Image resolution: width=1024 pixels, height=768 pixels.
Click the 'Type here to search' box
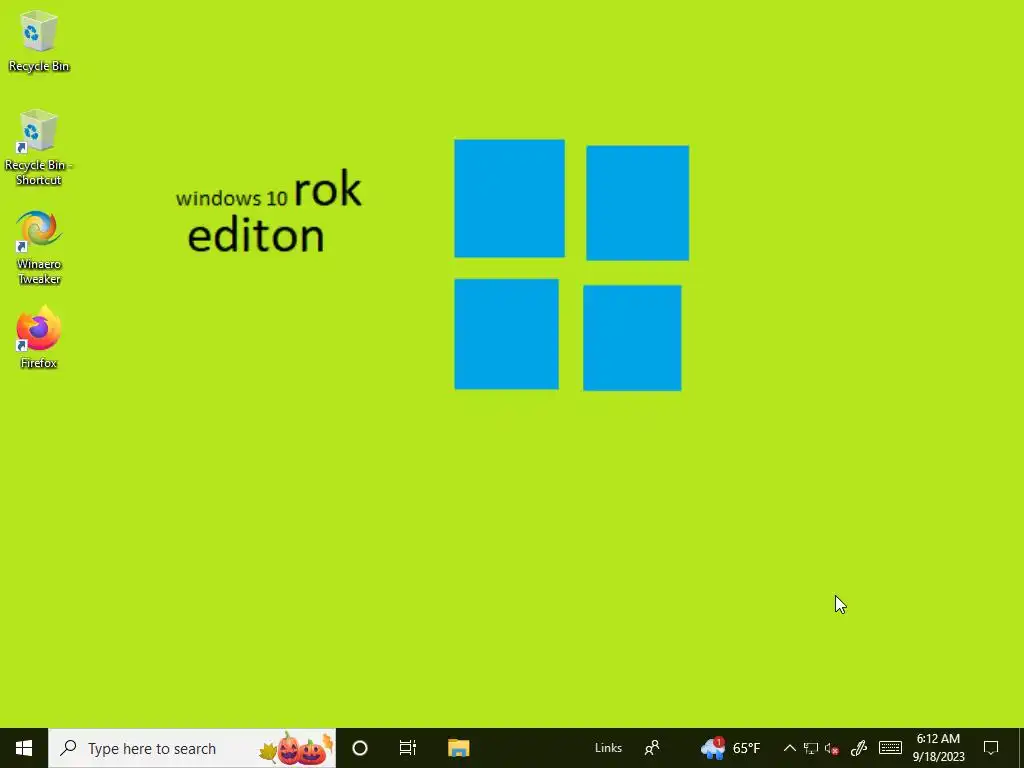click(192, 748)
